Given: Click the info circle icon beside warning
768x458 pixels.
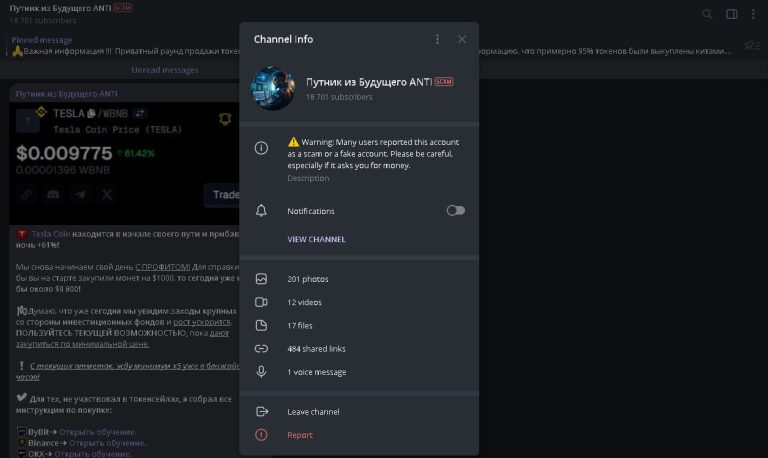Looking at the screenshot, I should pyautogui.click(x=261, y=148).
